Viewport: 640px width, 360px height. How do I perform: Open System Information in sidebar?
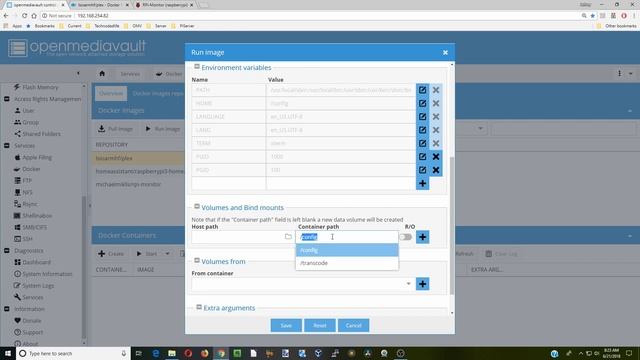point(47,274)
